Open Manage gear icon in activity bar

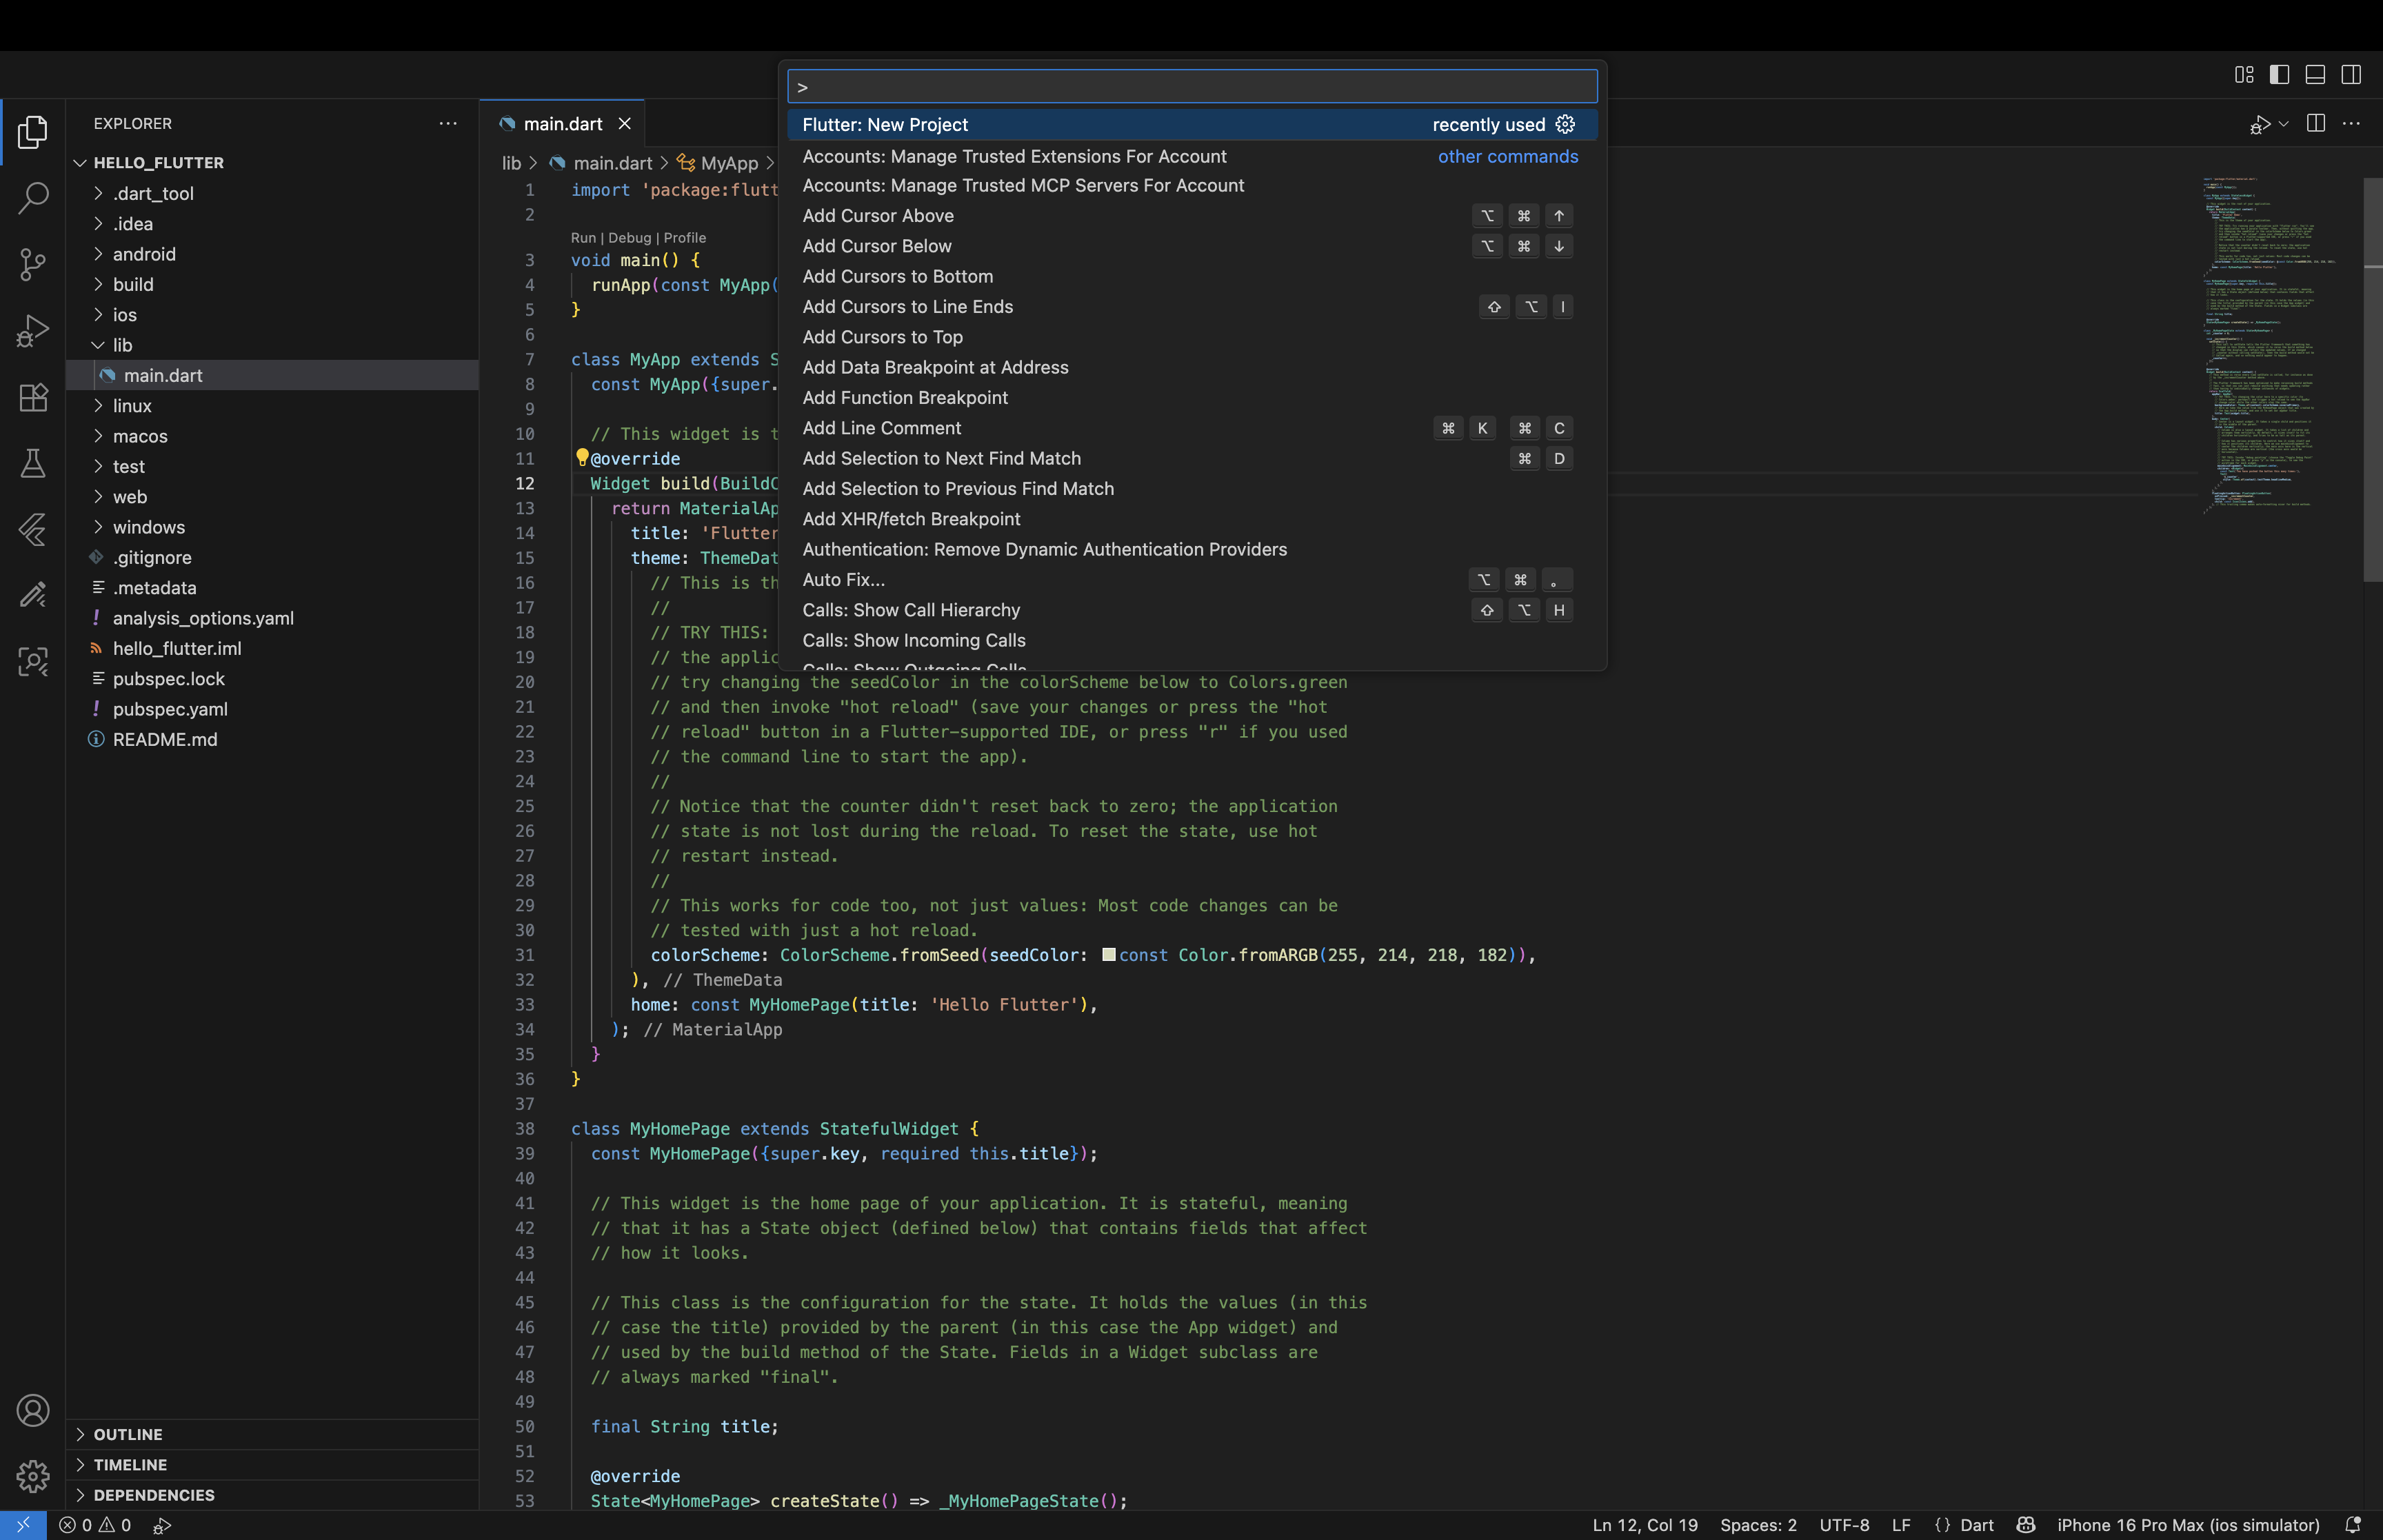coord(33,1476)
